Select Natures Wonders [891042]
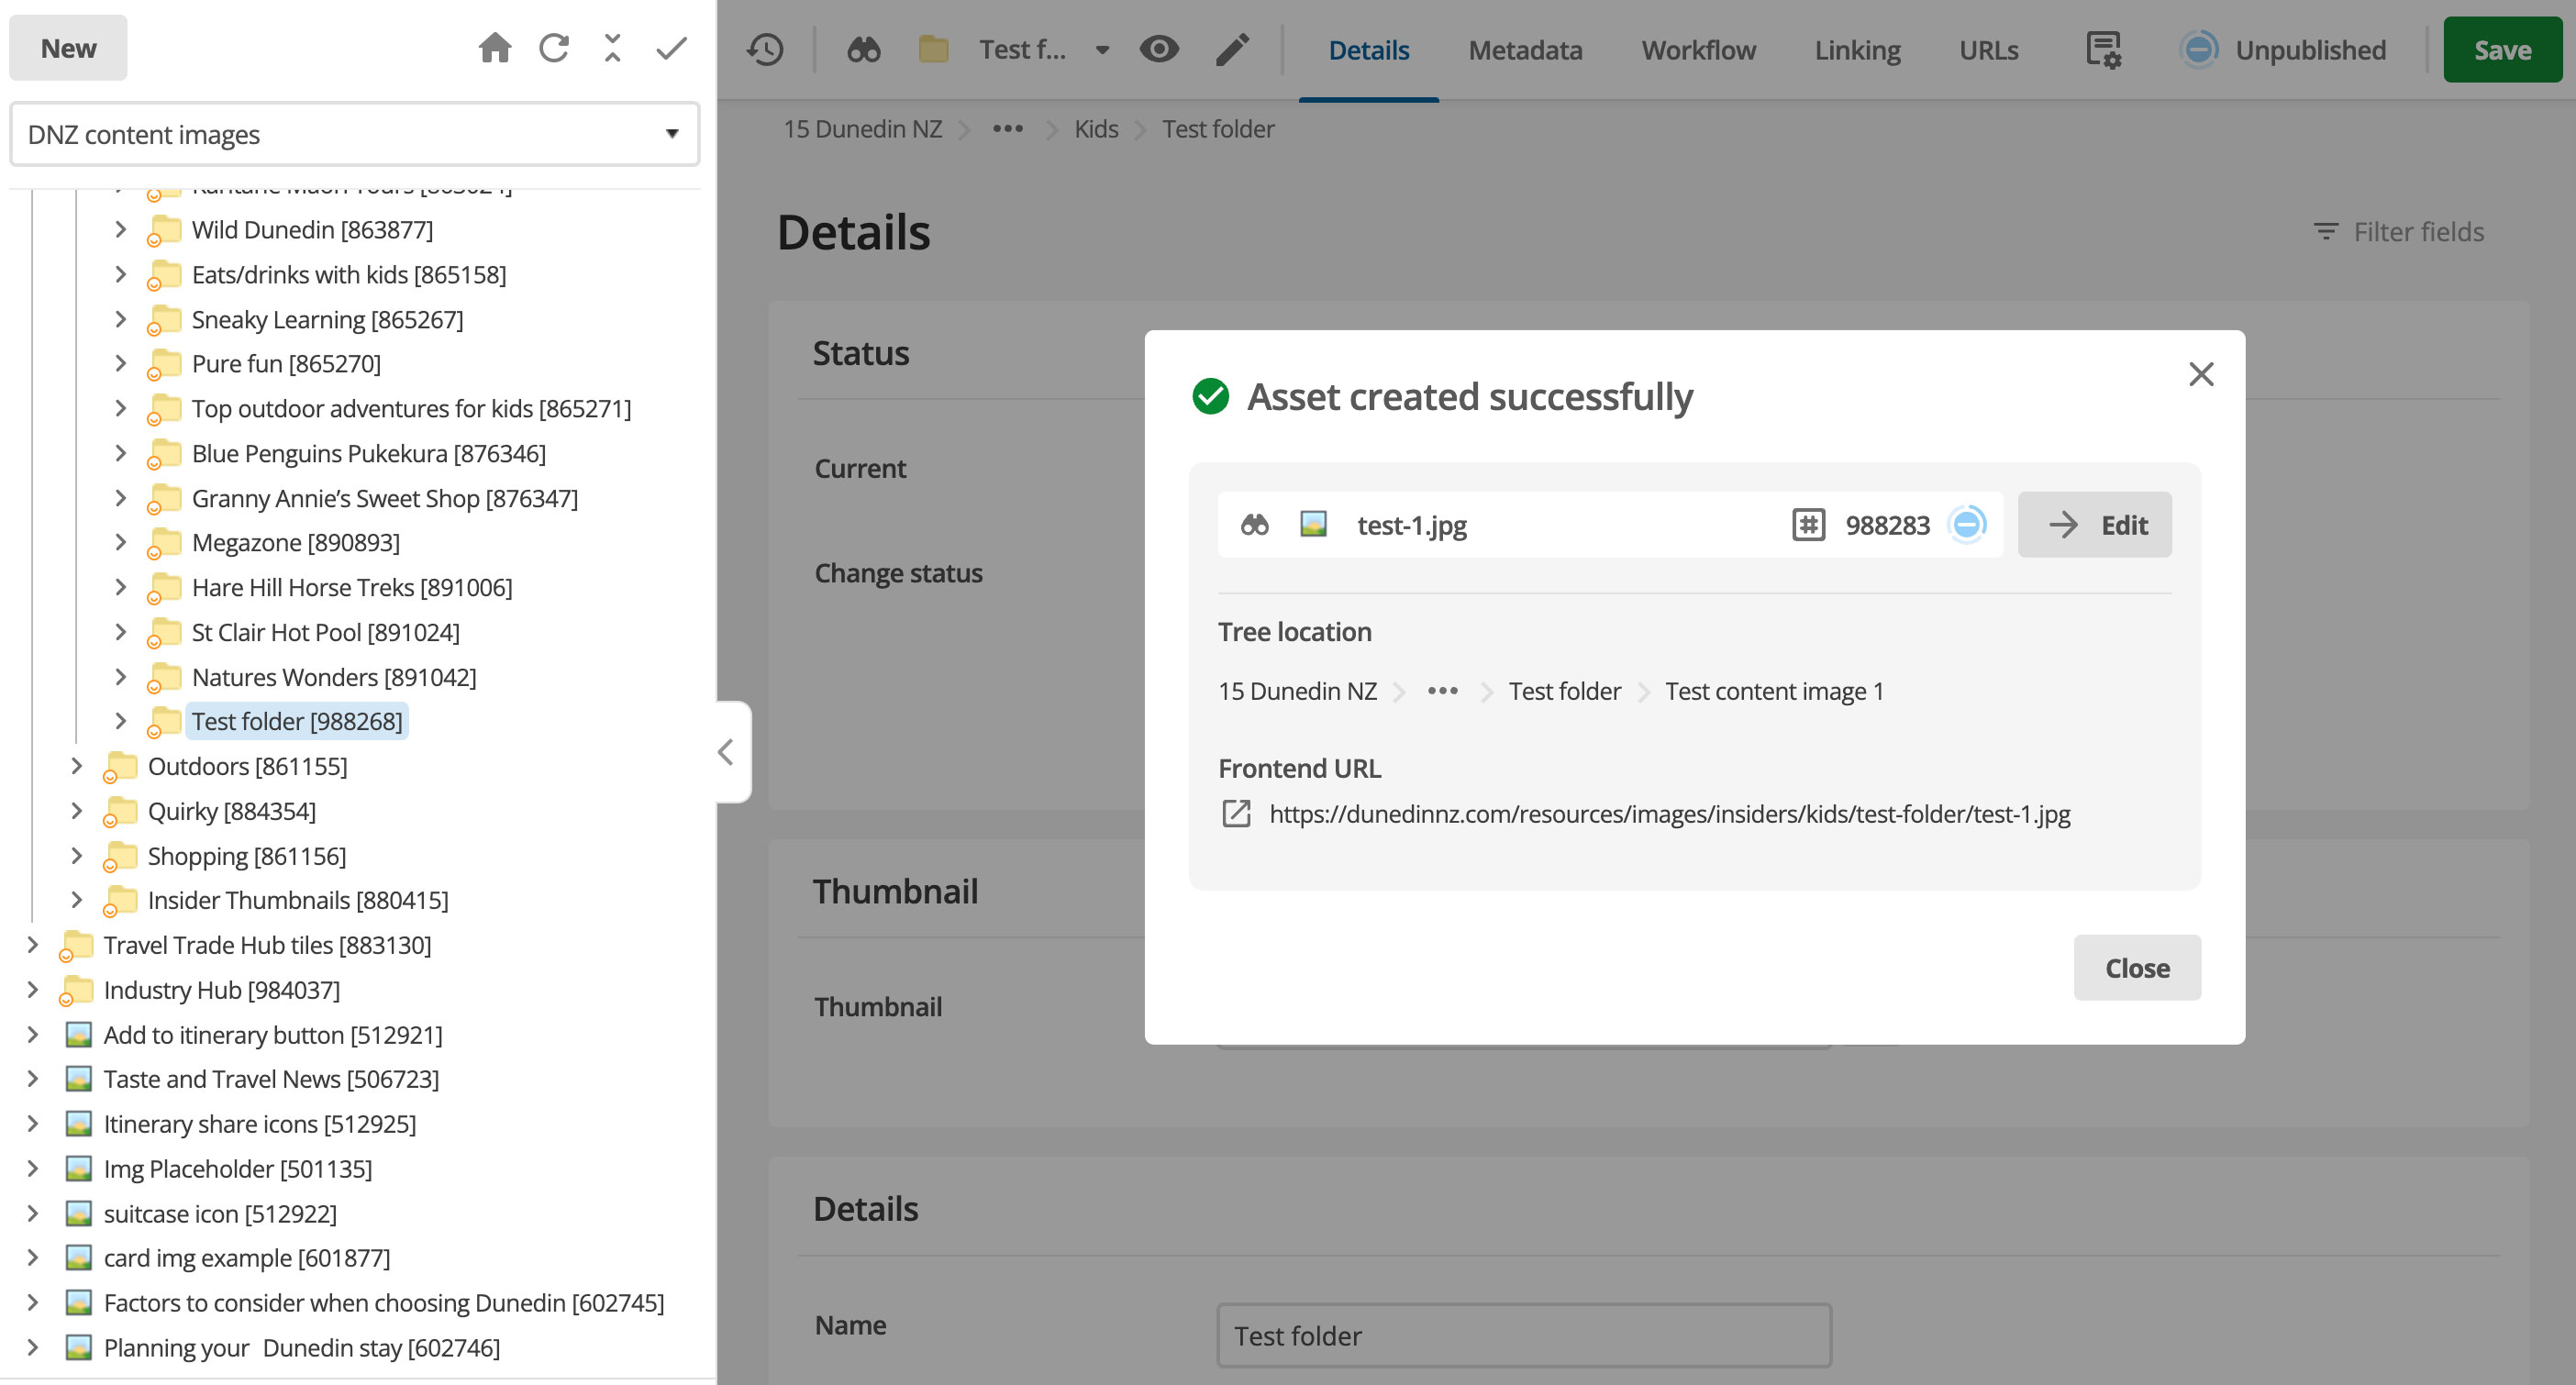The width and height of the screenshot is (2576, 1385). point(333,677)
